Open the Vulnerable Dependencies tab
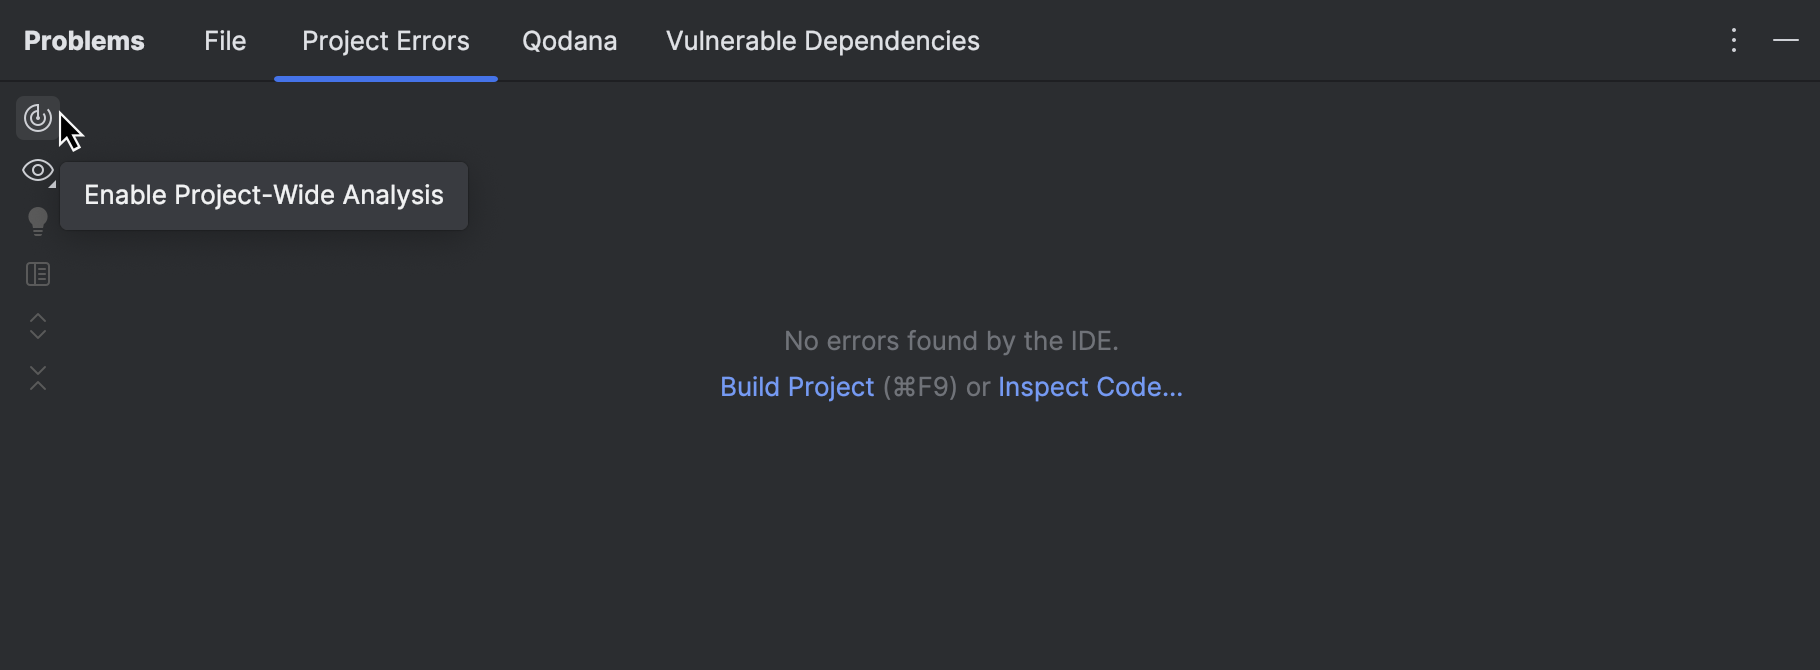 click(822, 40)
